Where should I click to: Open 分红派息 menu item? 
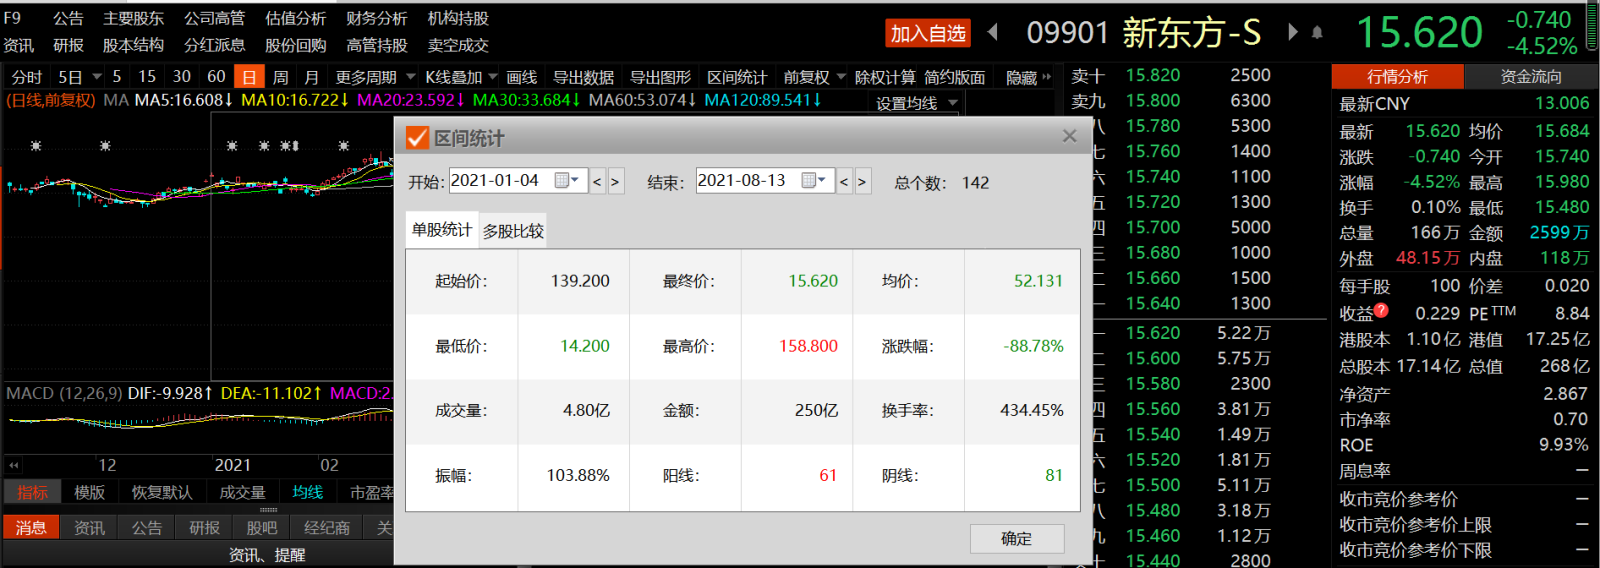pyautogui.click(x=214, y=45)
